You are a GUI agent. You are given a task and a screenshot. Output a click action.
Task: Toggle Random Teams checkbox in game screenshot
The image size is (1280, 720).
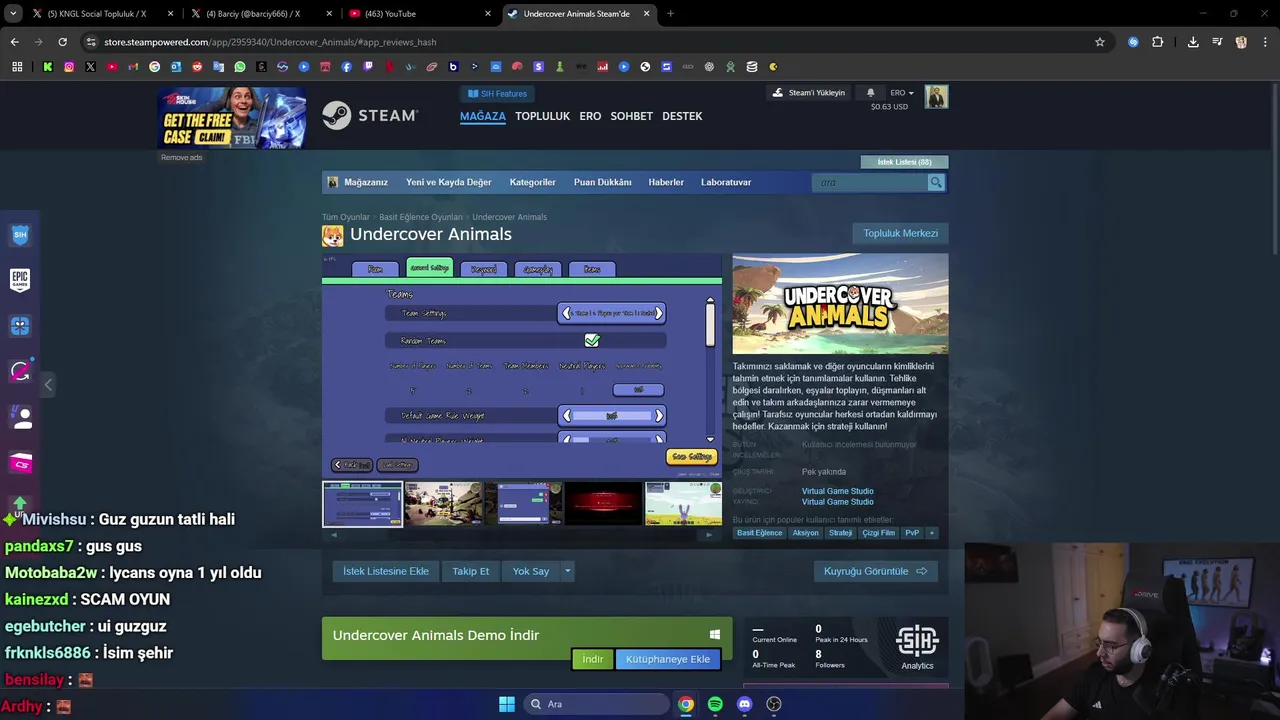click(592, 340)
